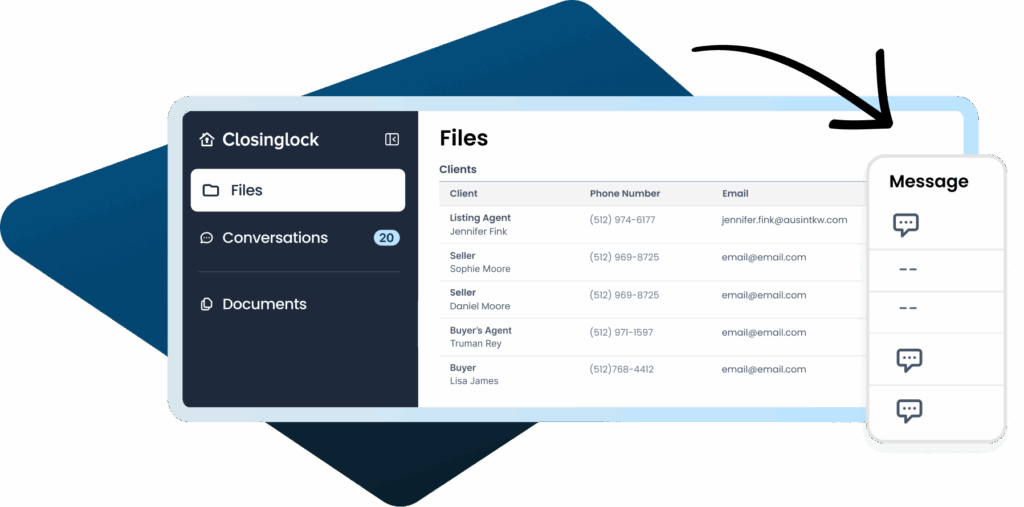The width and height of the screenshot is (1024, 507).
Task: Select Buyer Lisa James cell
Action: 474,374
